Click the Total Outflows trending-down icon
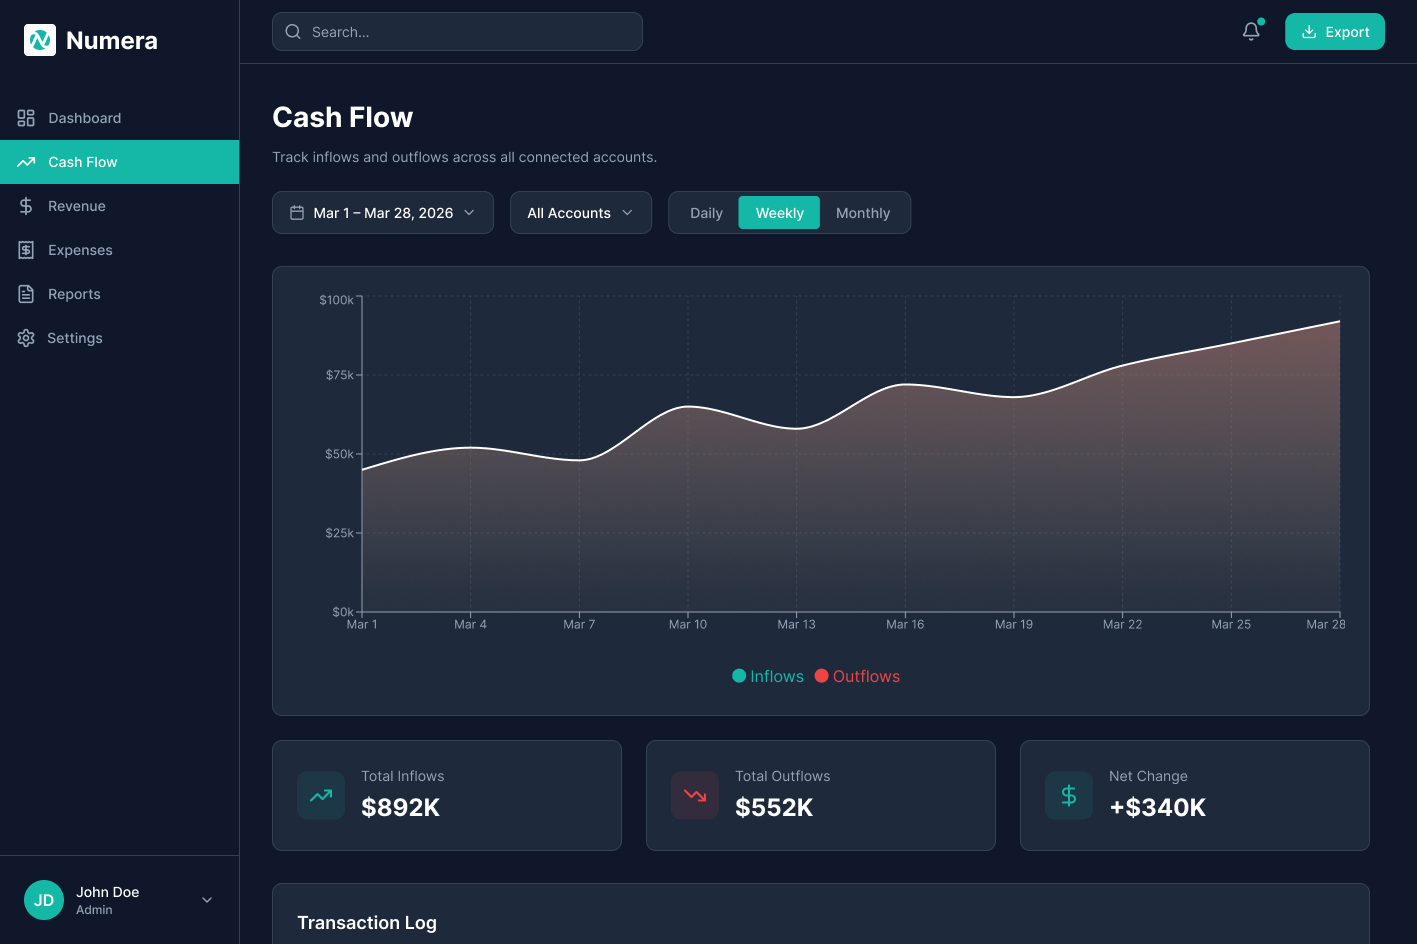This screenshot has height=944, width=1417. [x=695, y=796]
